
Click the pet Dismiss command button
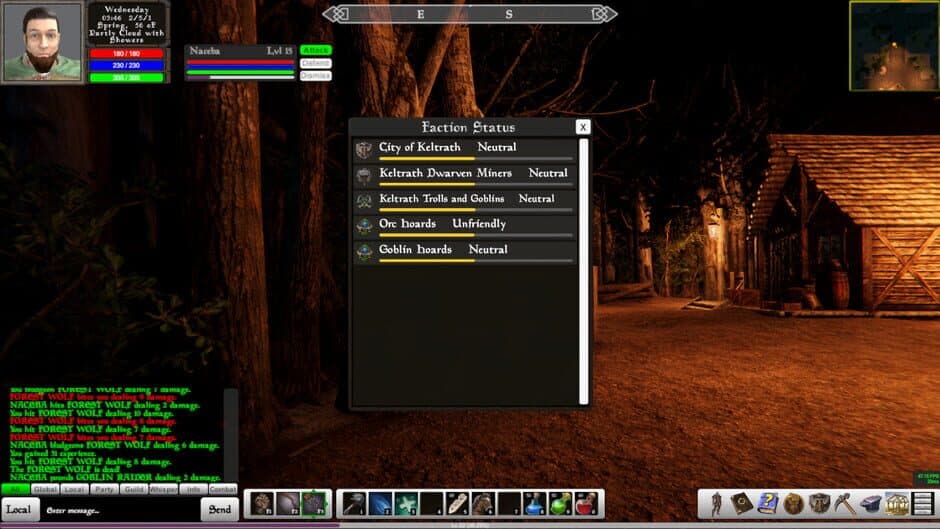316,76
